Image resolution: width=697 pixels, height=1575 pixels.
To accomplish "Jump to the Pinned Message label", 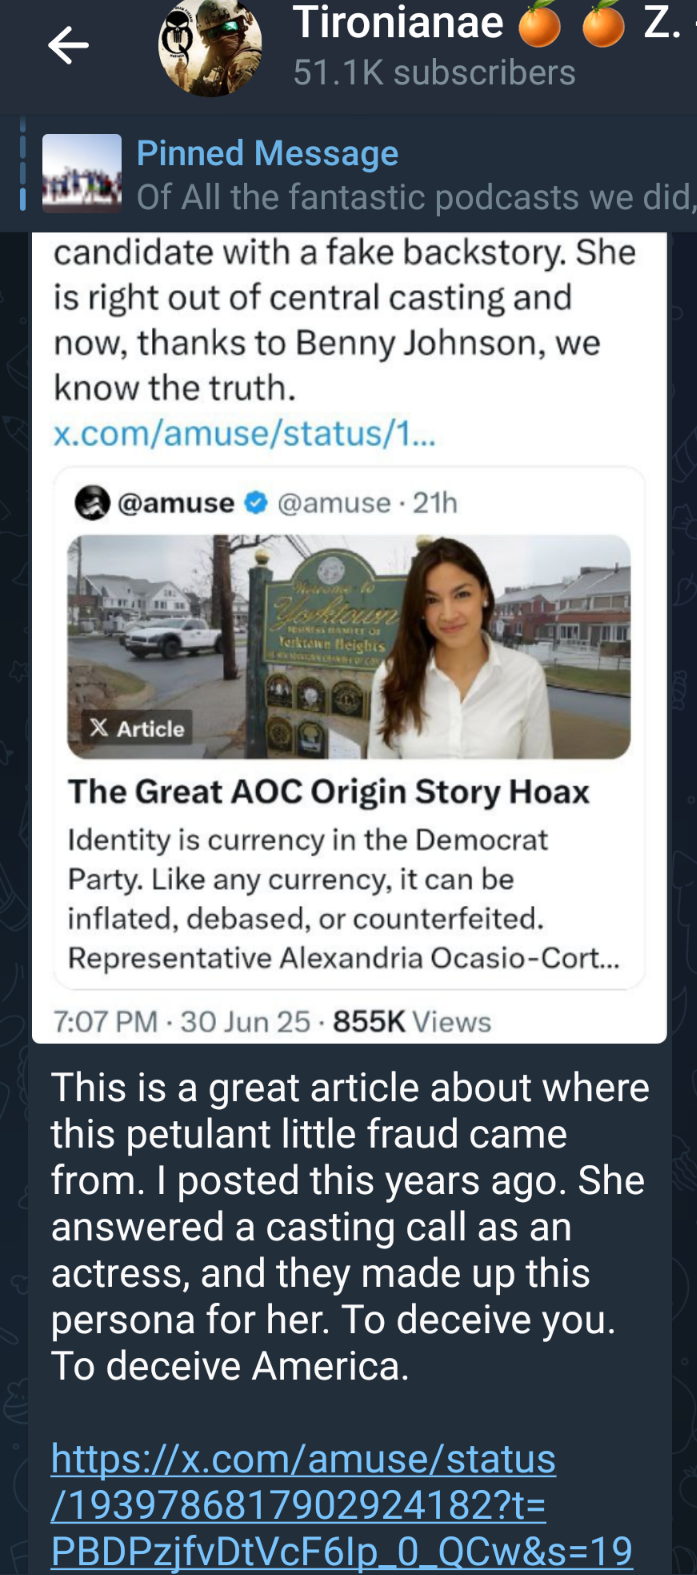I will (x=267, y=153).
